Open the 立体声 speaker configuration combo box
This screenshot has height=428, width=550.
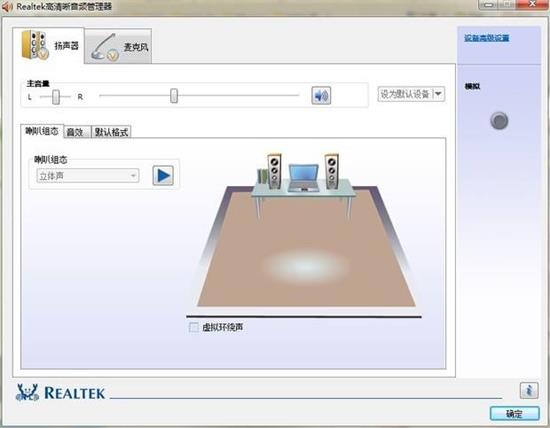88,175
